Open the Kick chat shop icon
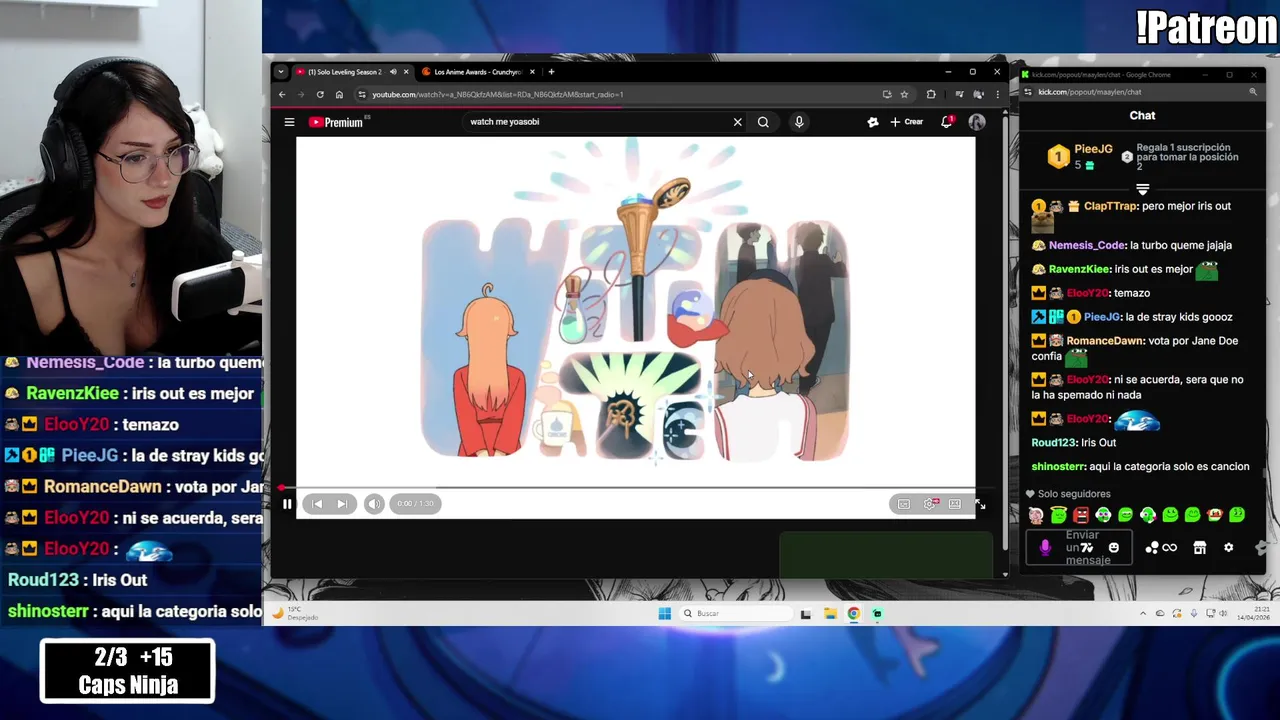The height and width of the screenshot is (720, 1280). [x=1200, y=548]
